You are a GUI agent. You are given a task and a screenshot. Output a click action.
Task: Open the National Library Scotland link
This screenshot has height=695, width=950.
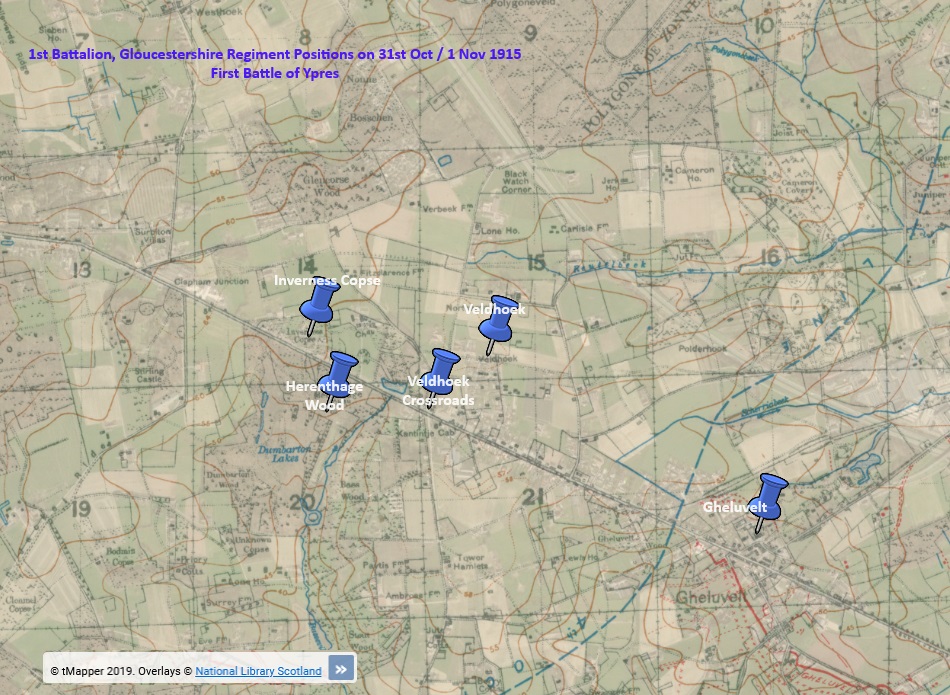[x=258, y=671]
